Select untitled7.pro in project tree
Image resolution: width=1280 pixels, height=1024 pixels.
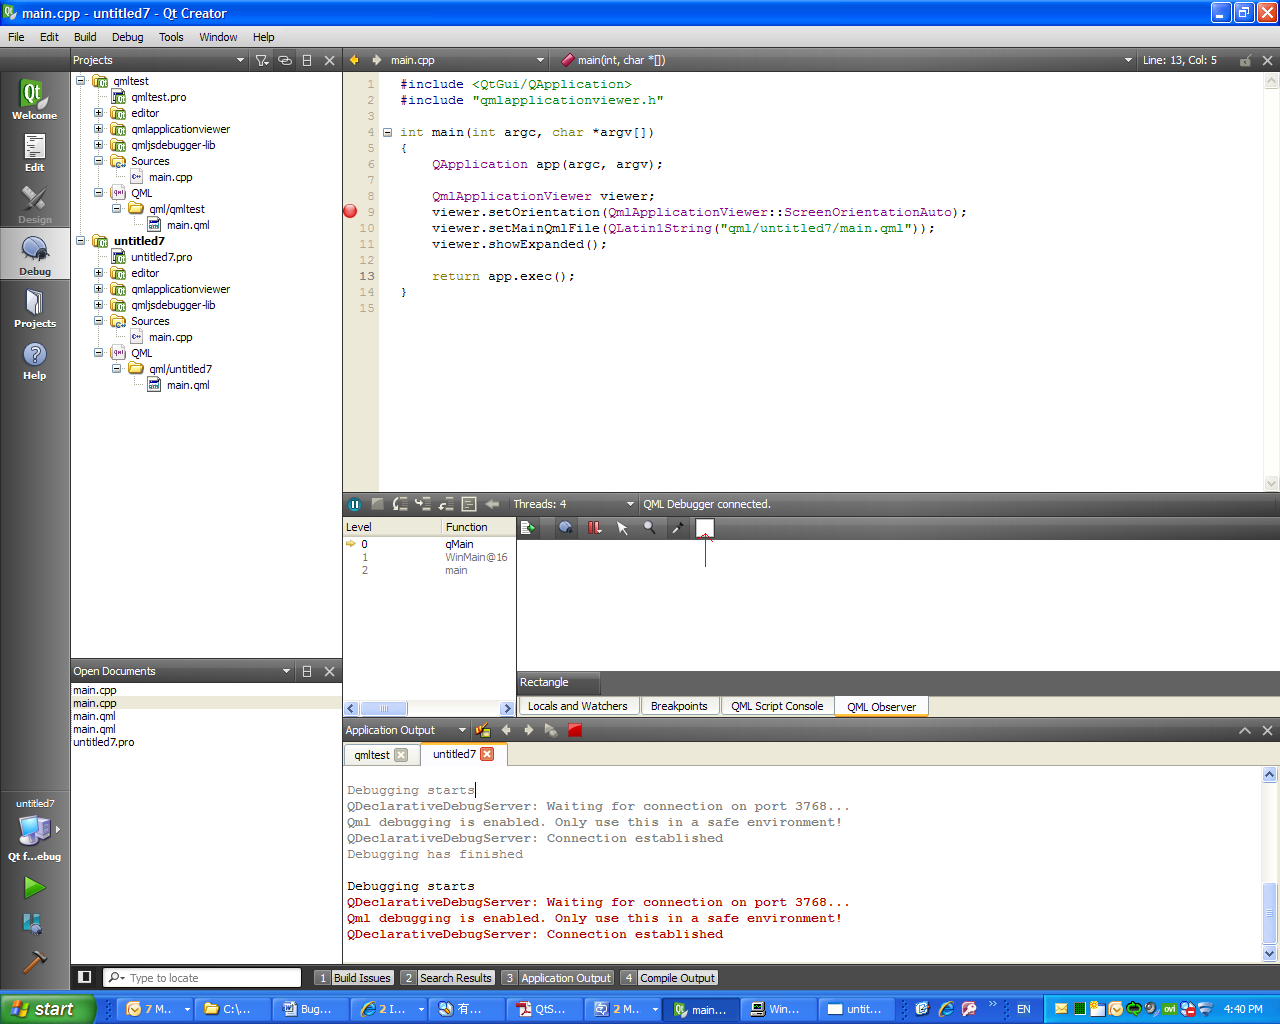point(161,257)
